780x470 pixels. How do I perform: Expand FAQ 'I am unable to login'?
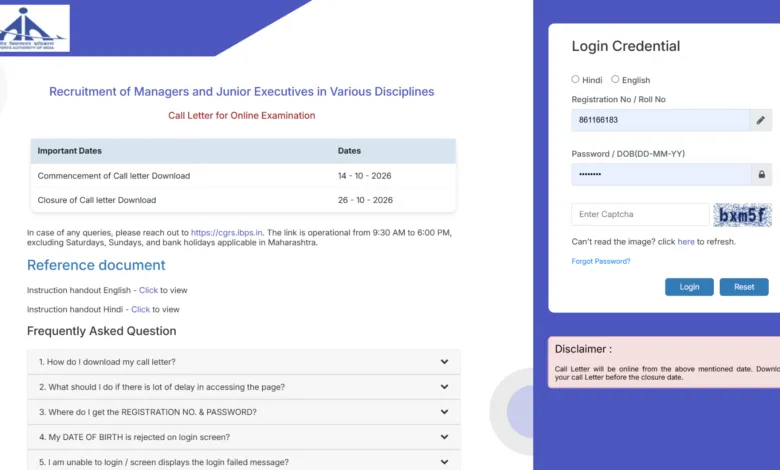point(244,462)
